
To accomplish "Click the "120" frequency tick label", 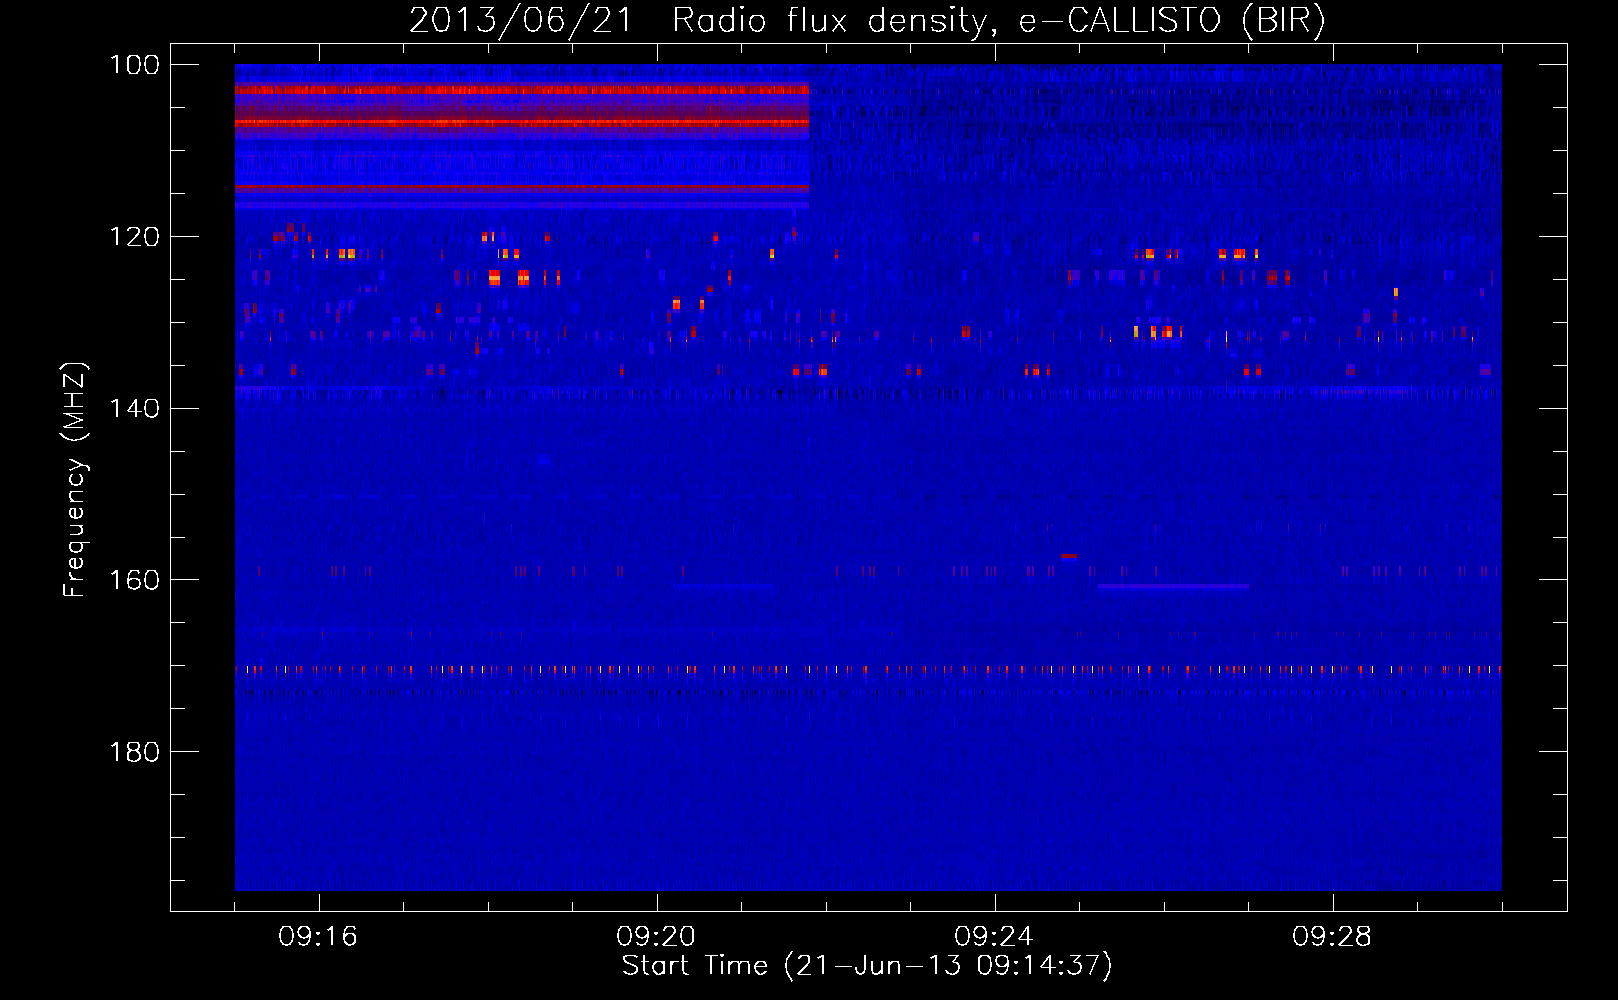I will tap(136, 237).
